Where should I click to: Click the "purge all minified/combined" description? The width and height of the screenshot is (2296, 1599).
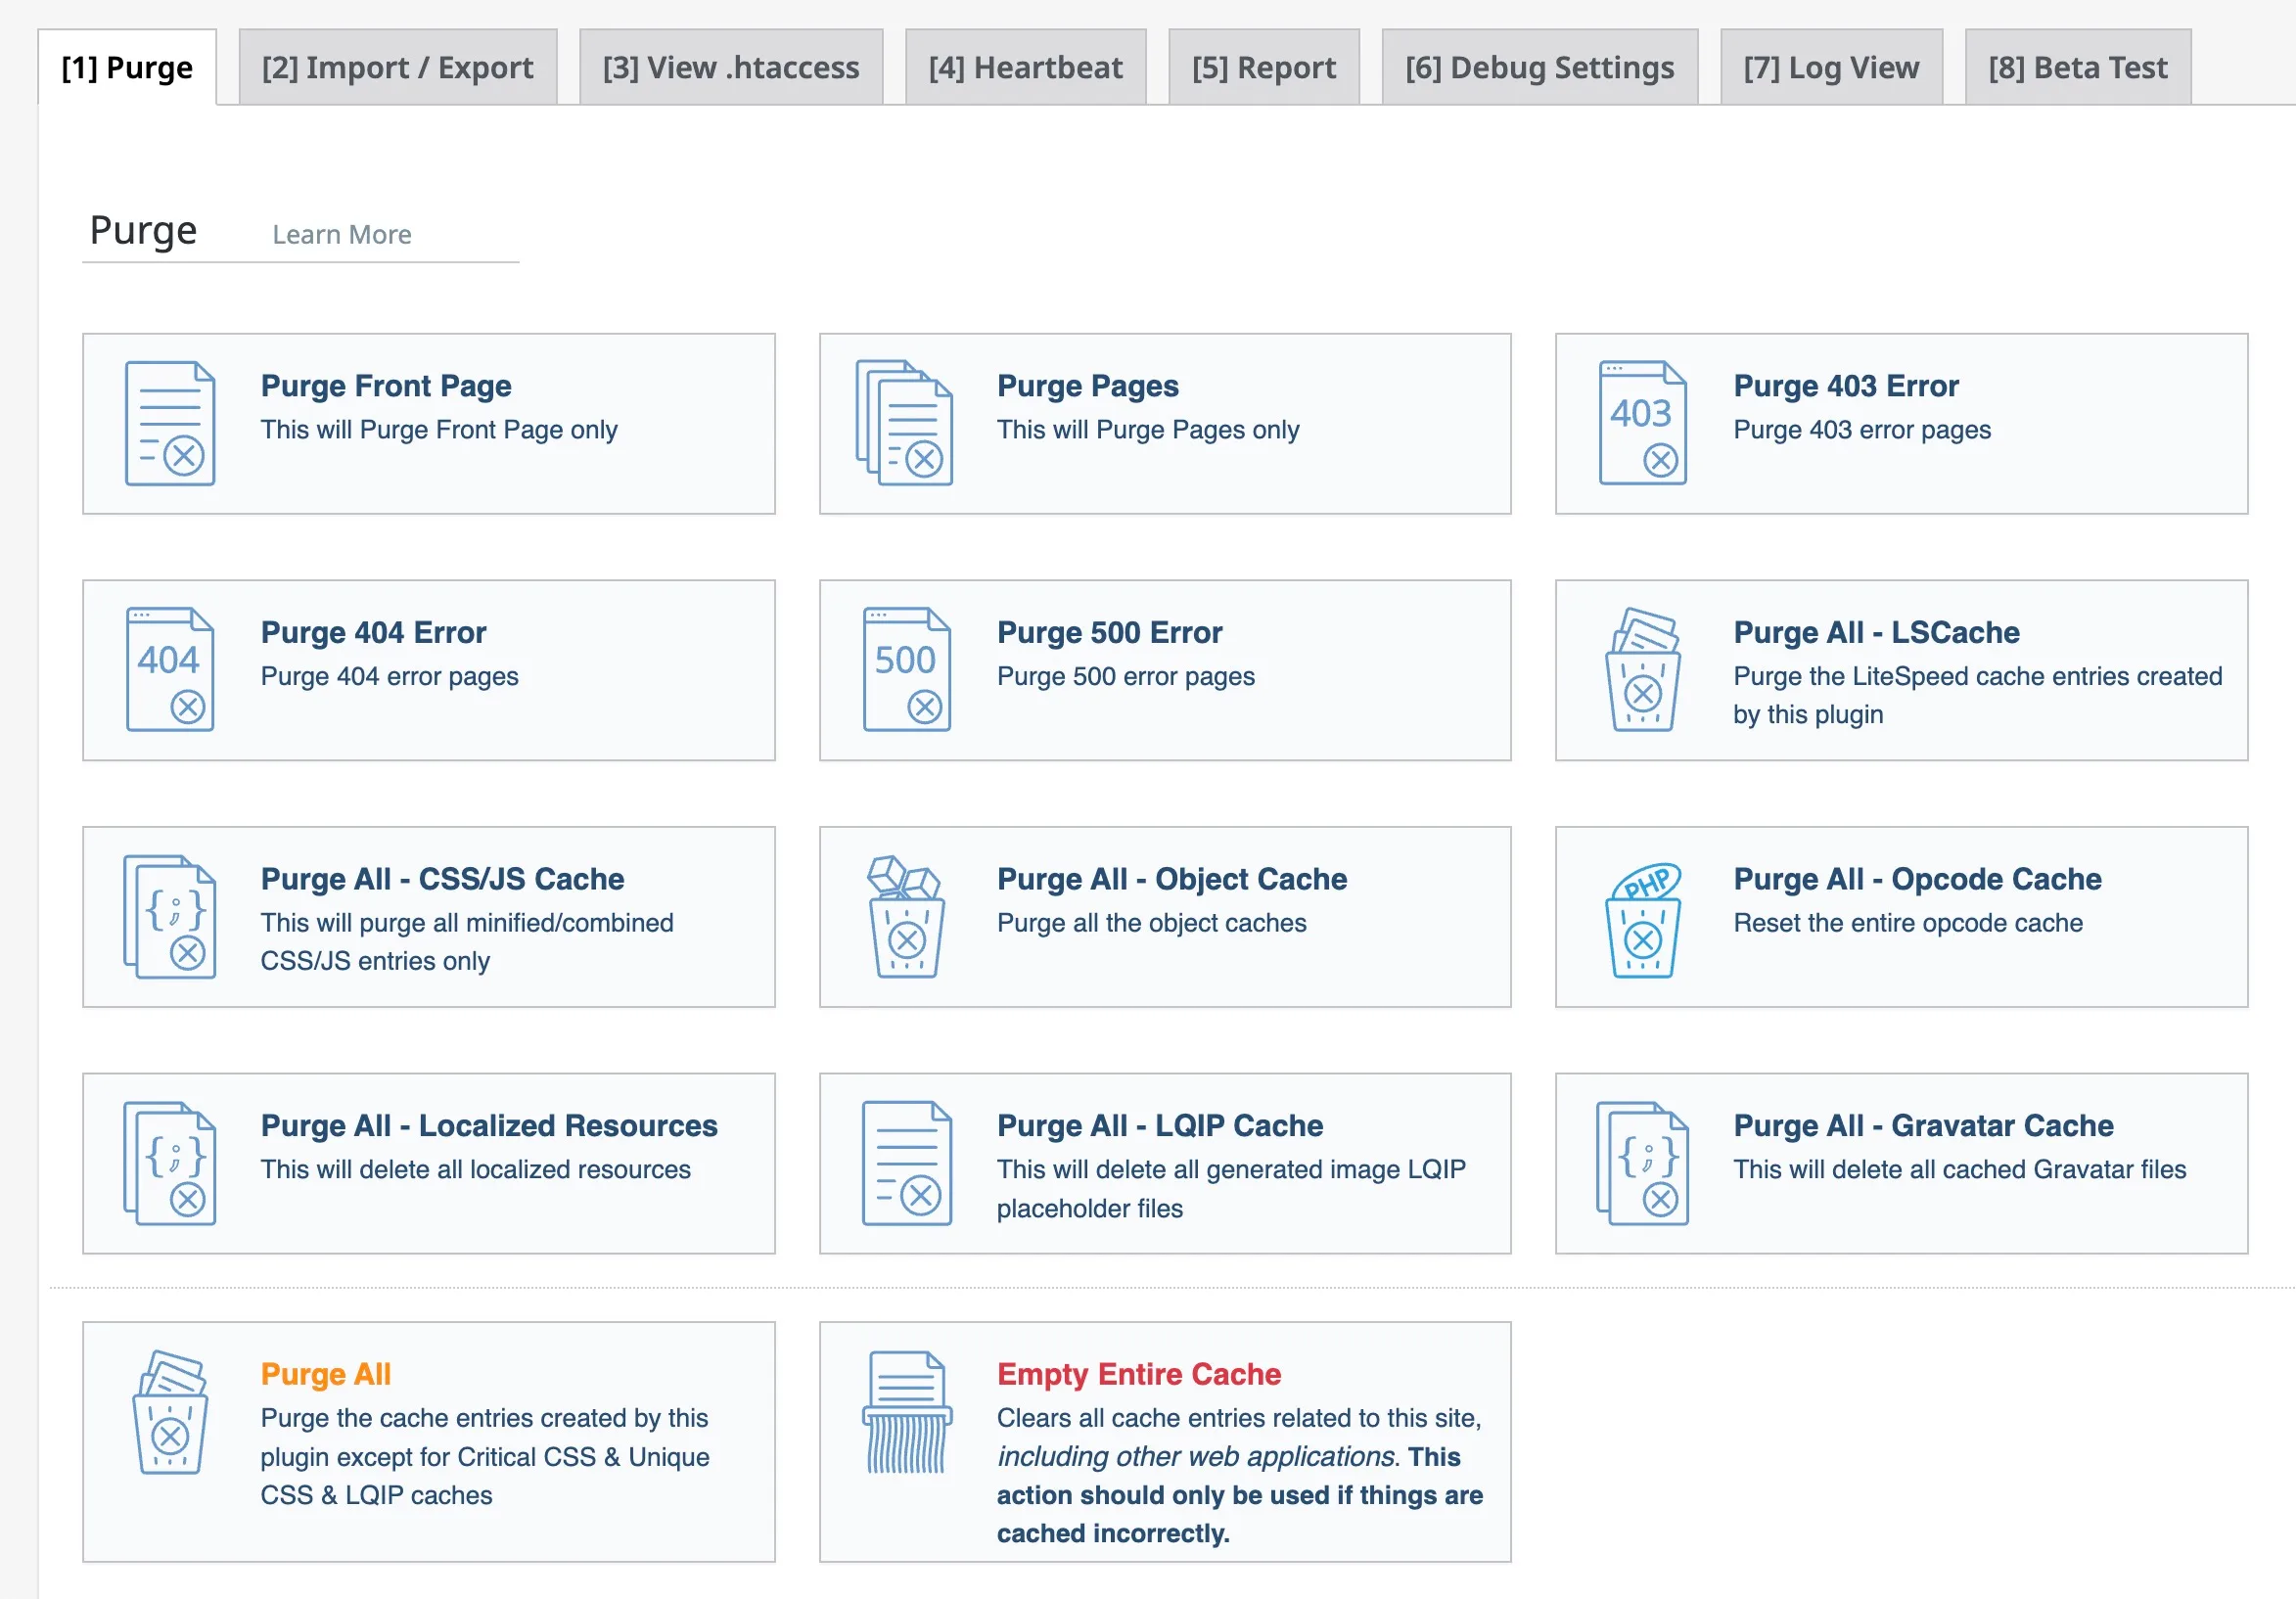[x=467, y=941]
